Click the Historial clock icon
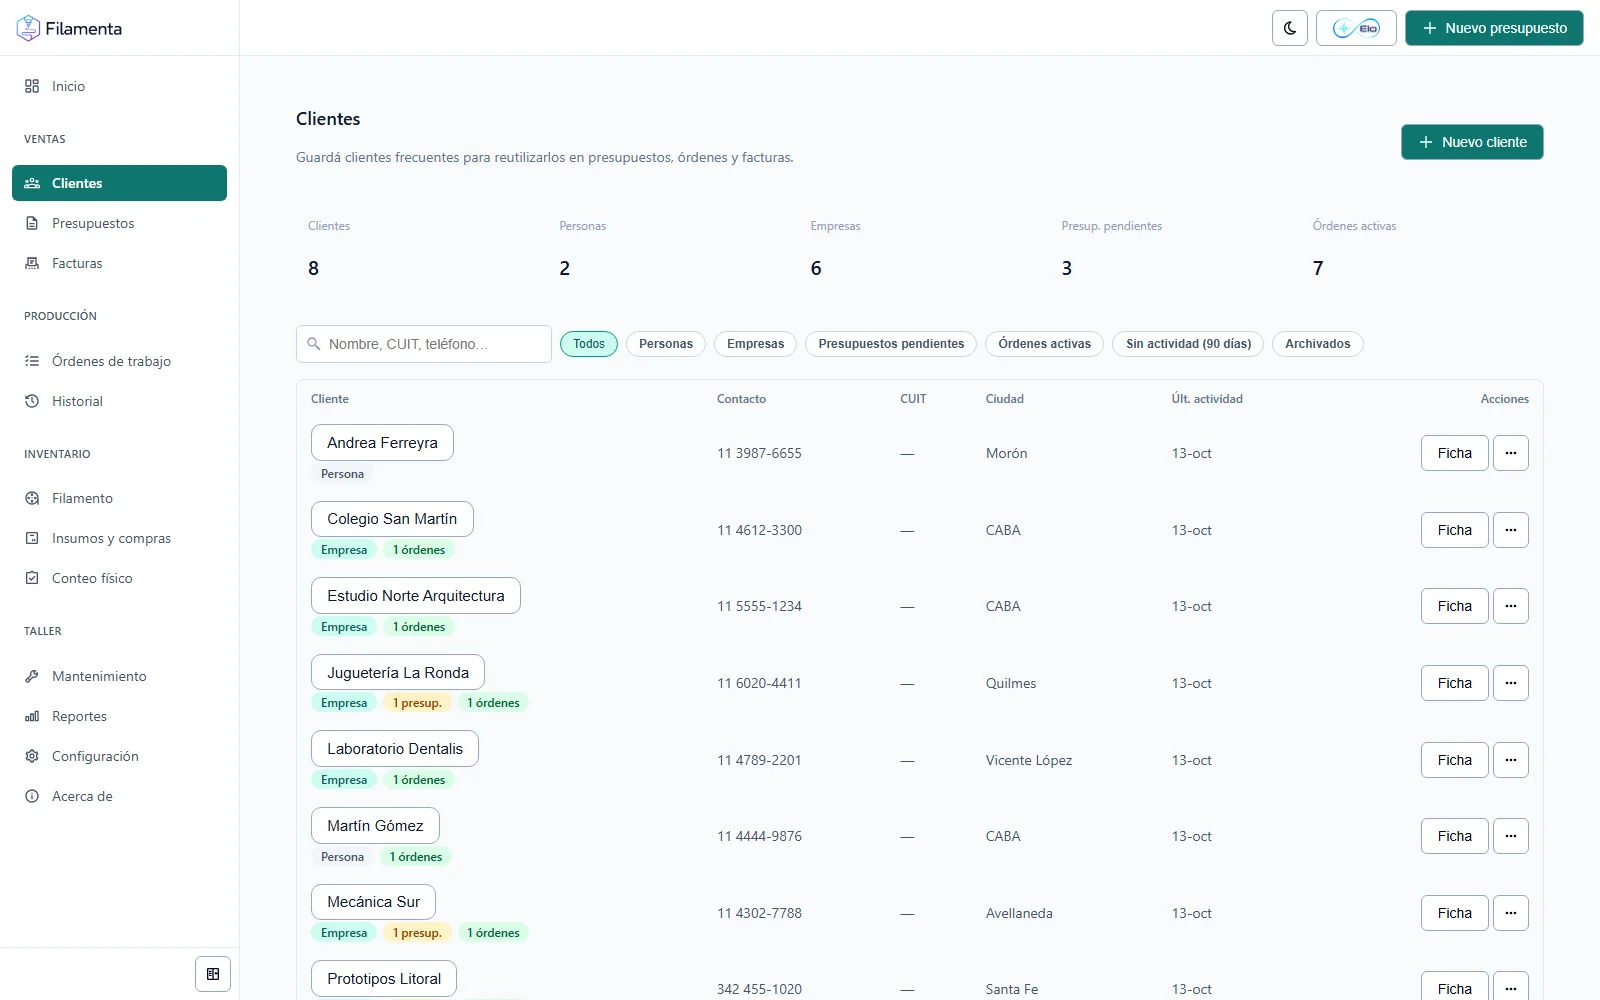The image size is (1600, 1000). coord(32,401)
